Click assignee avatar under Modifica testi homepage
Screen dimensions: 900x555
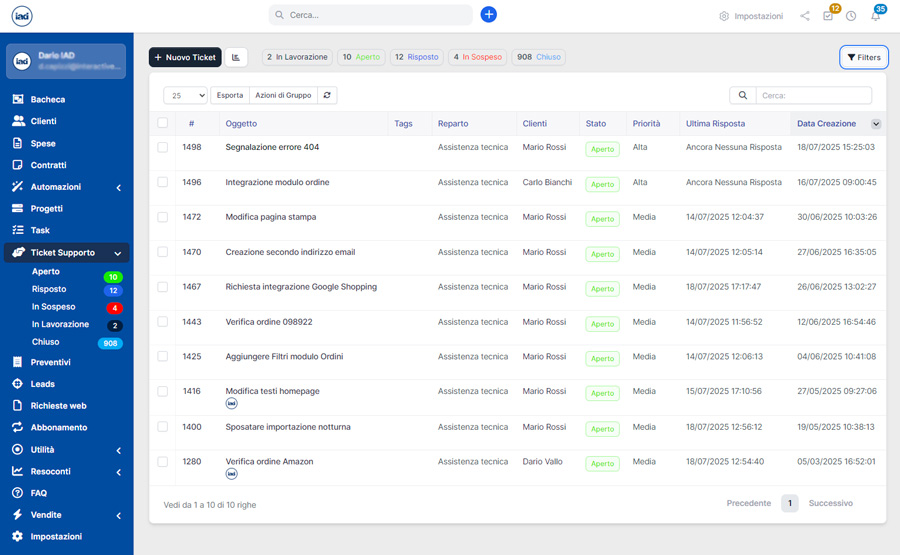point(231,403)
